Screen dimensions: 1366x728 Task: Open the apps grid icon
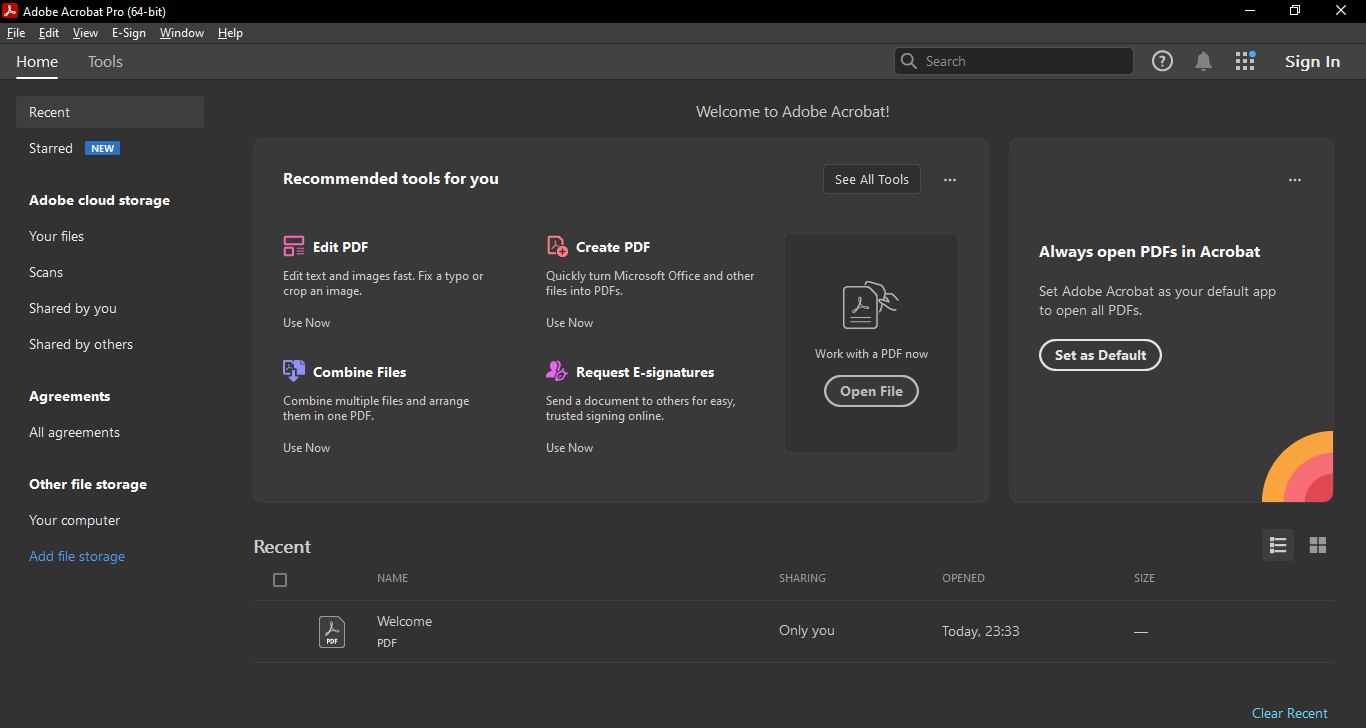(1245, 61)
